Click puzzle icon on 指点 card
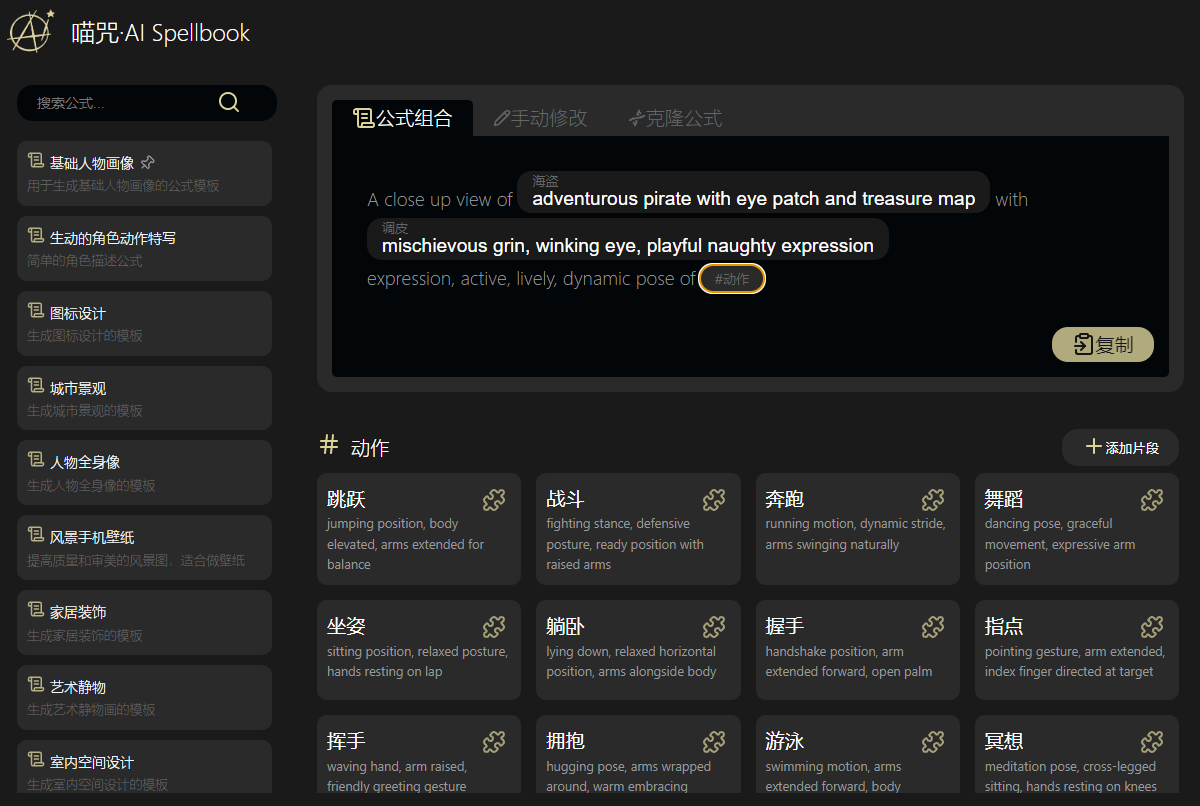1200x806 pixels. tap(1152, 627)
